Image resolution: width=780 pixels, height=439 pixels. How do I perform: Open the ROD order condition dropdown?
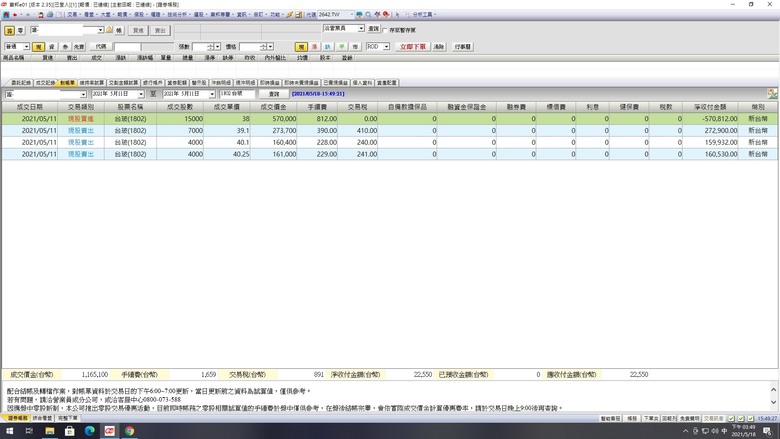(386, 47)
